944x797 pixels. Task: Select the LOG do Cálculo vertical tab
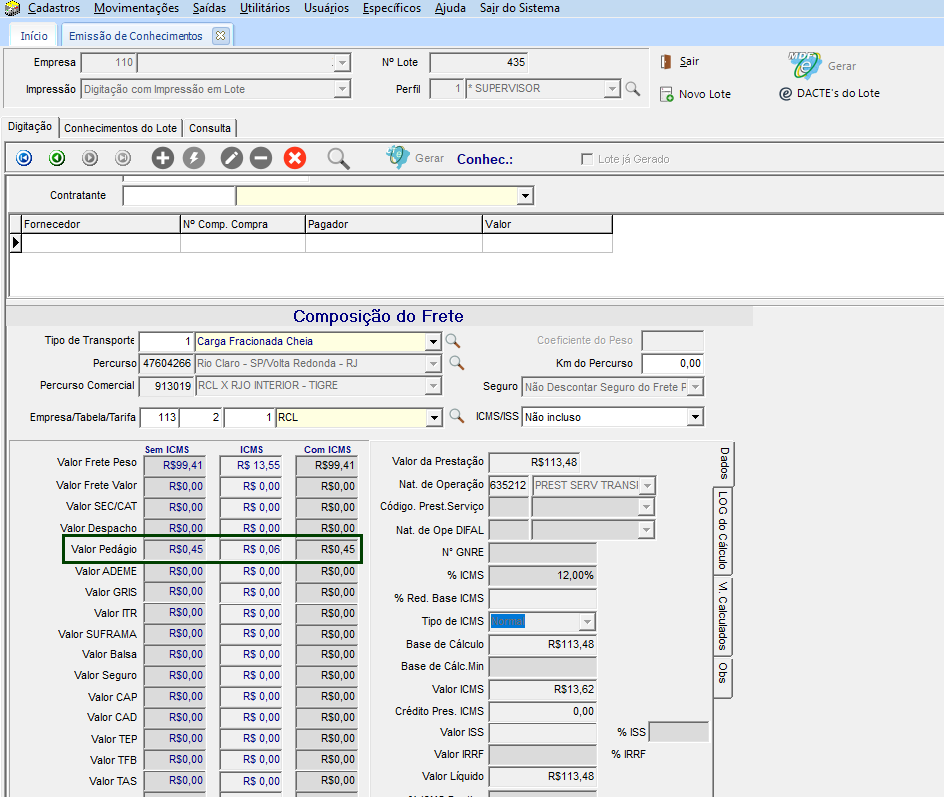(722, 529)
